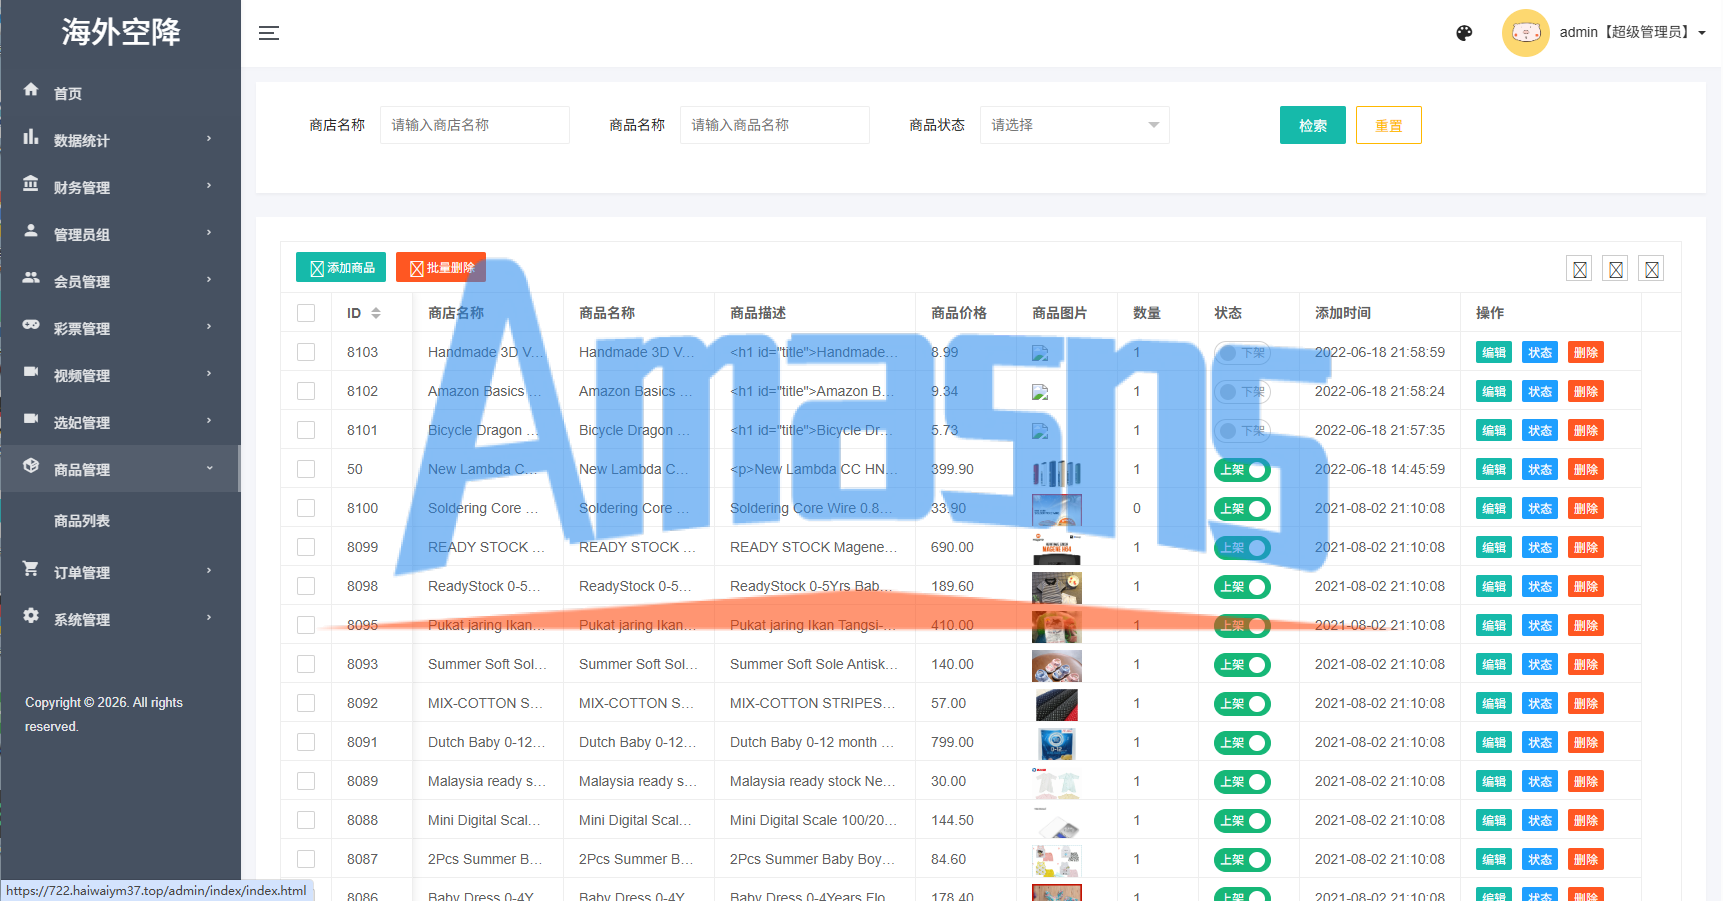The width and height of the screenshot is (1723, 901).
Task: Click the 检索 search button
Action: 1313,125
